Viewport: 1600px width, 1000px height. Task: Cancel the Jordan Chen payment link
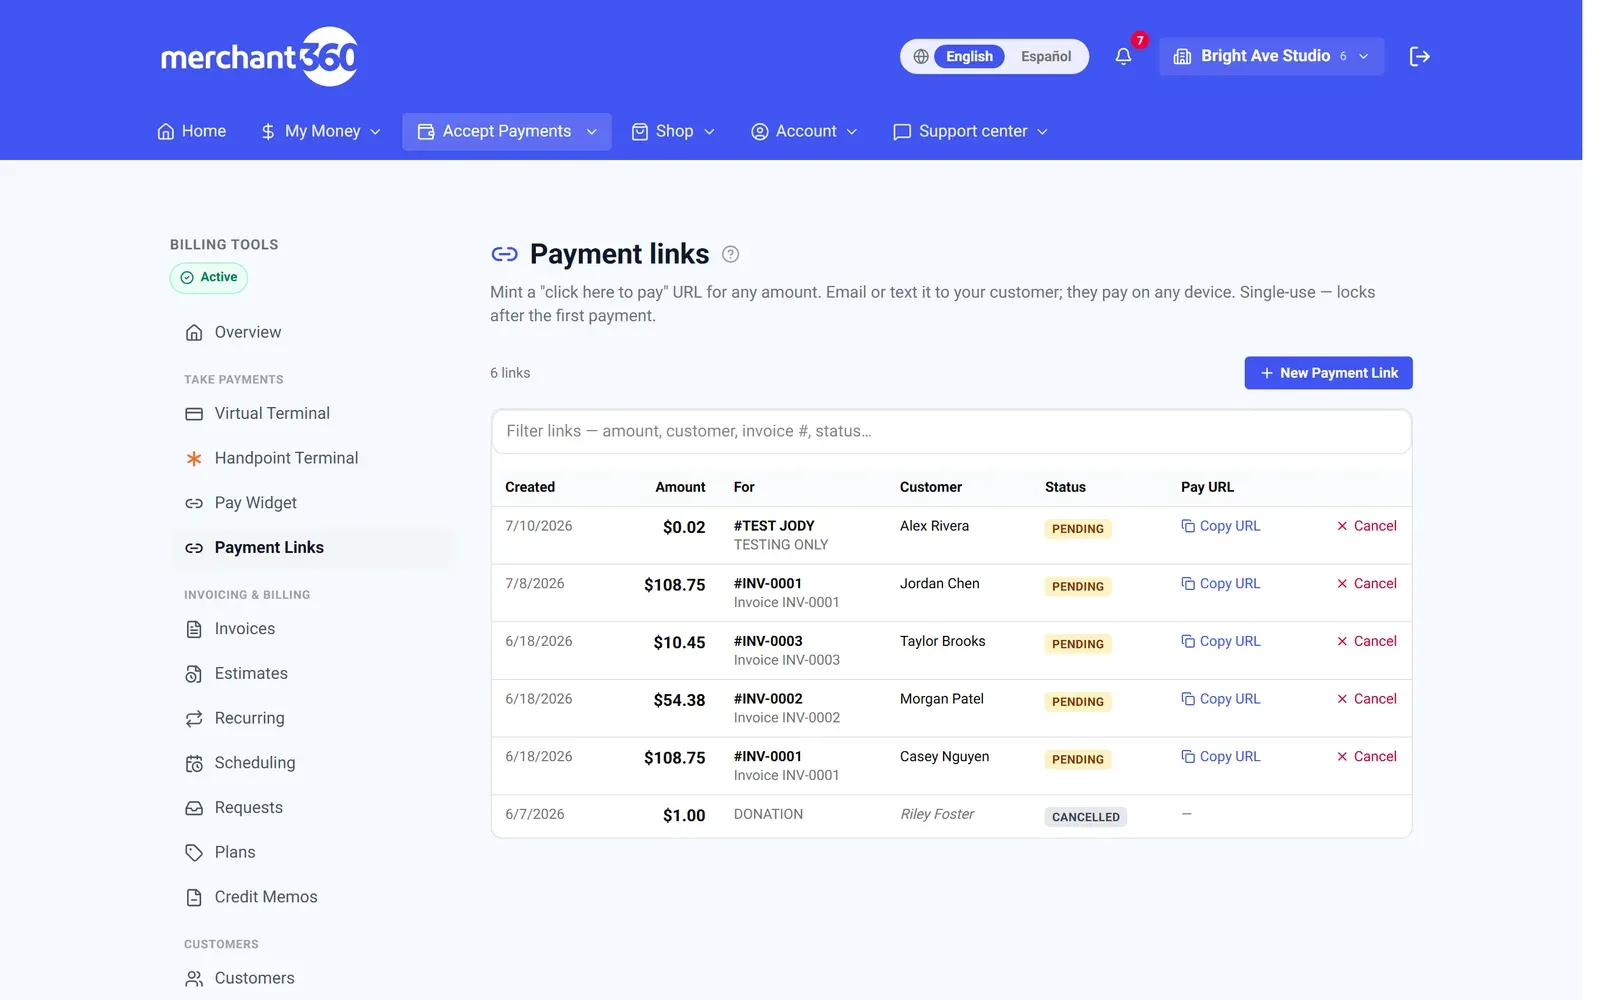(x=1366, y=584)
